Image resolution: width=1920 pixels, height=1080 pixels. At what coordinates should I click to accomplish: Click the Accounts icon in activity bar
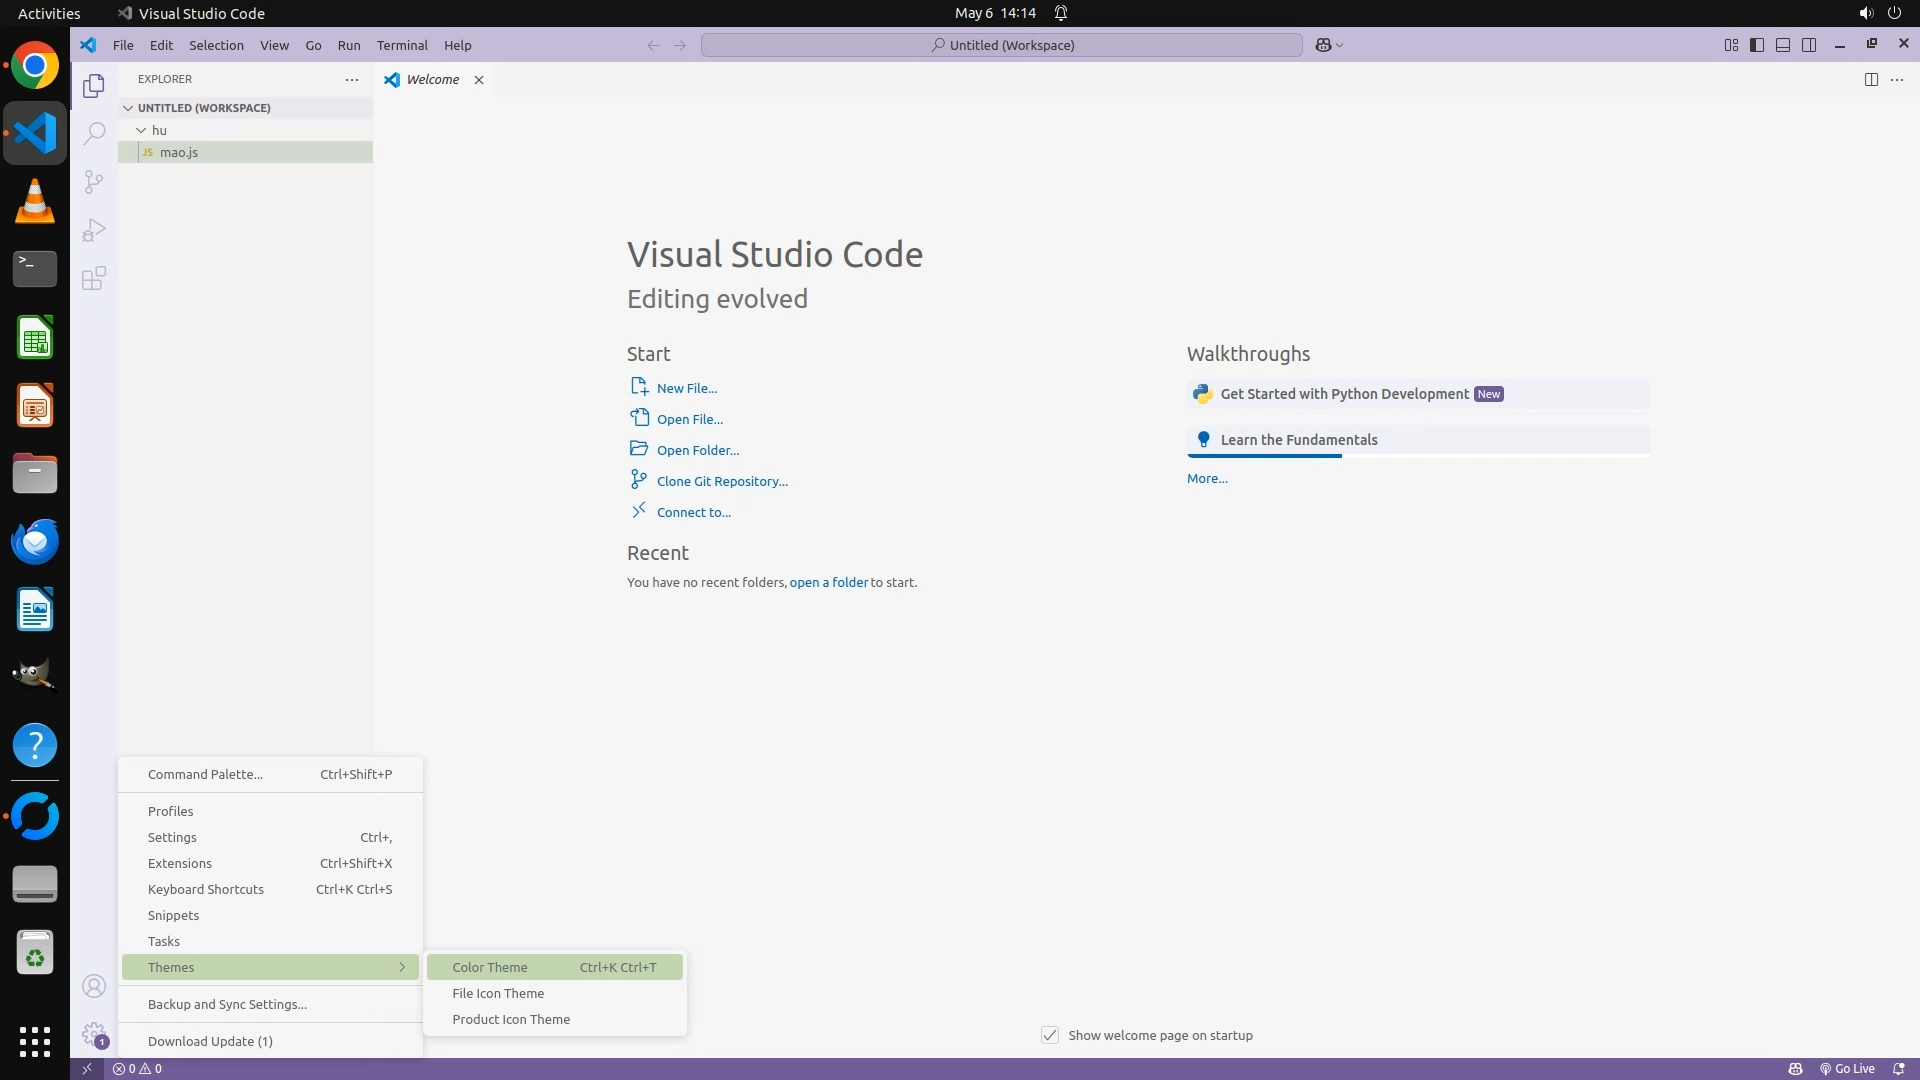[x=94, y=987]
